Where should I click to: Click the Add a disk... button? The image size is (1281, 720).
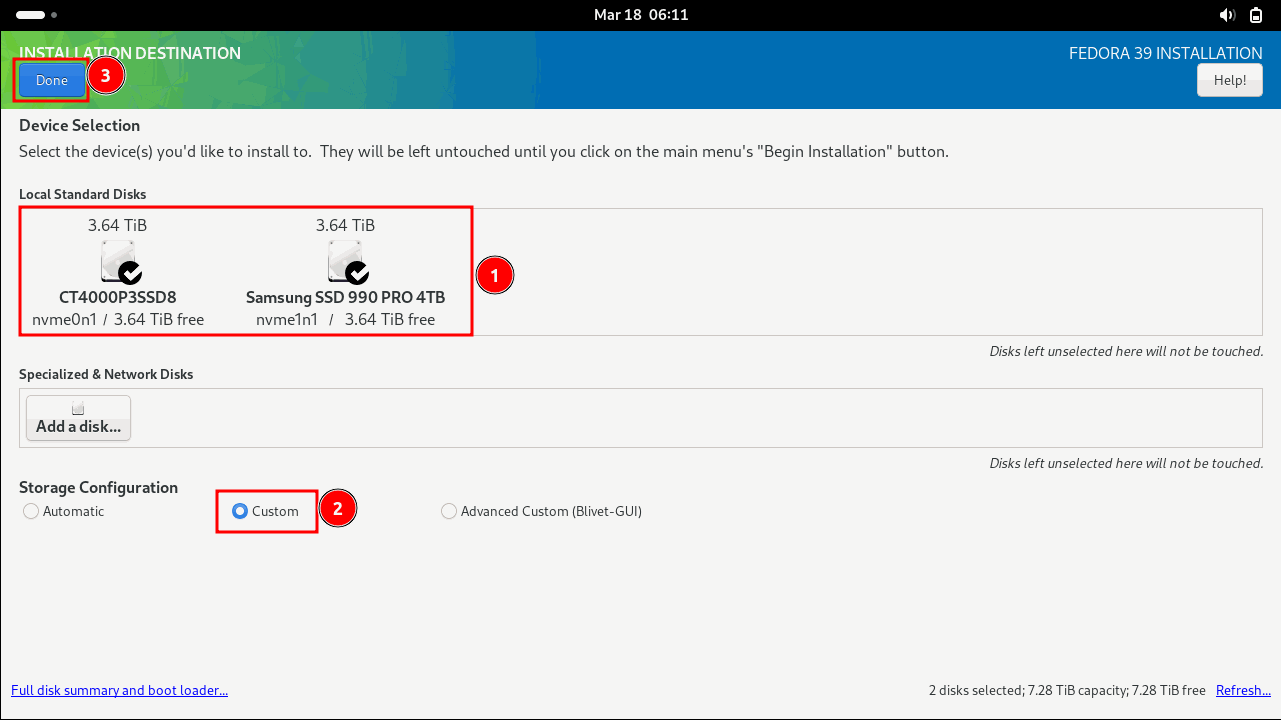[78, 418]
